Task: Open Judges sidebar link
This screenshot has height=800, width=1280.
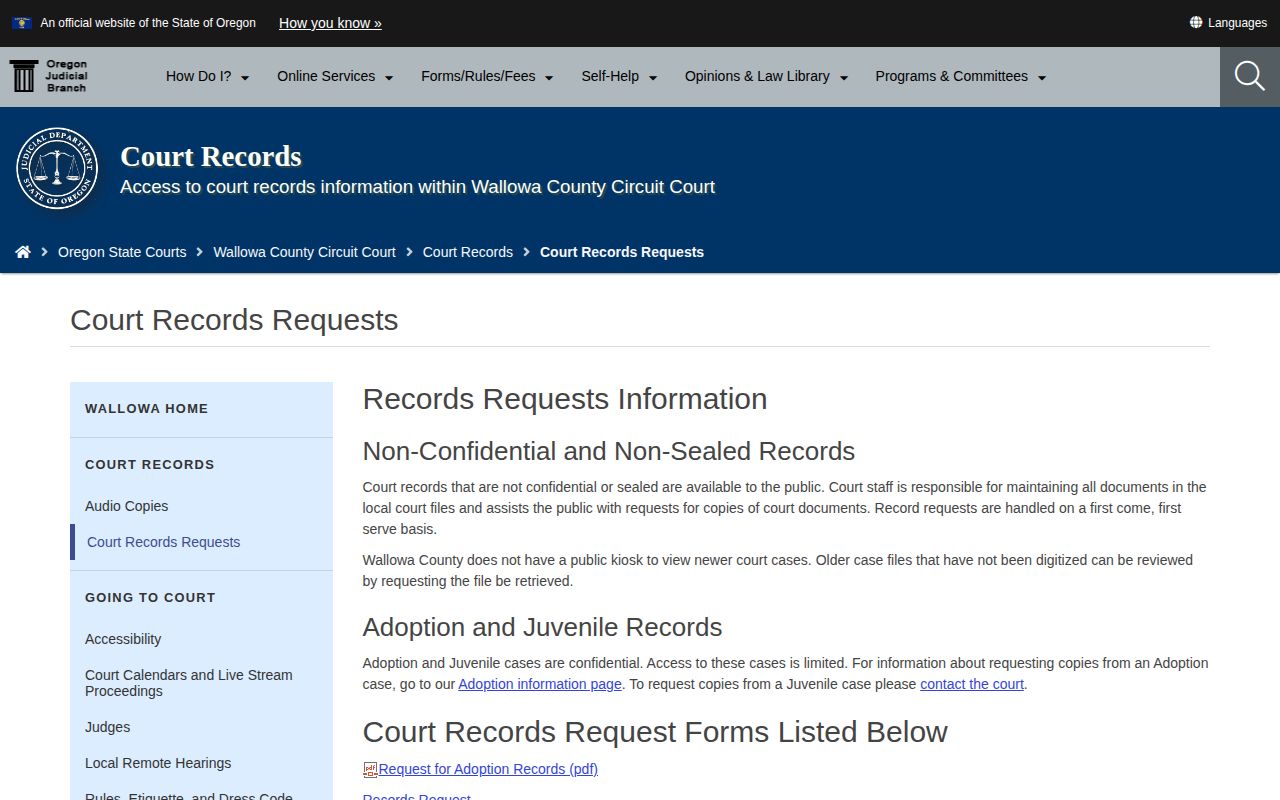Action: [x=107, y=727]
